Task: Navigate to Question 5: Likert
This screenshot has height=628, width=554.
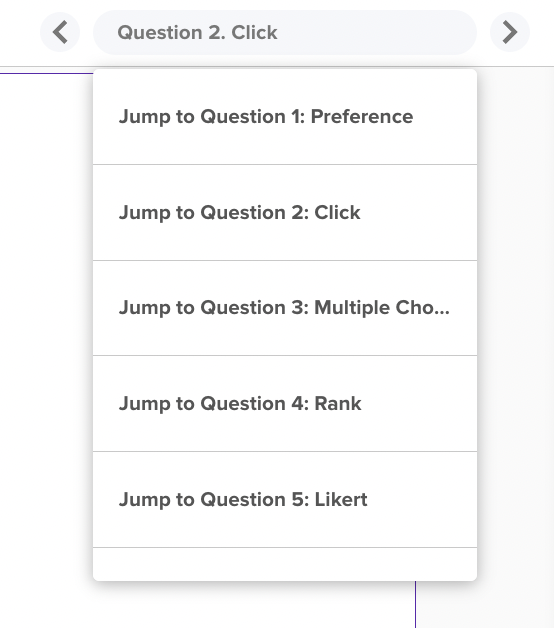Action: pyautogui.click(x=285, y=499)
